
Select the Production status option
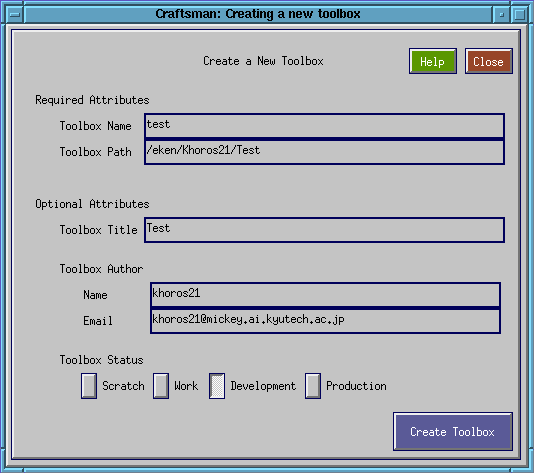coord(313,386)
